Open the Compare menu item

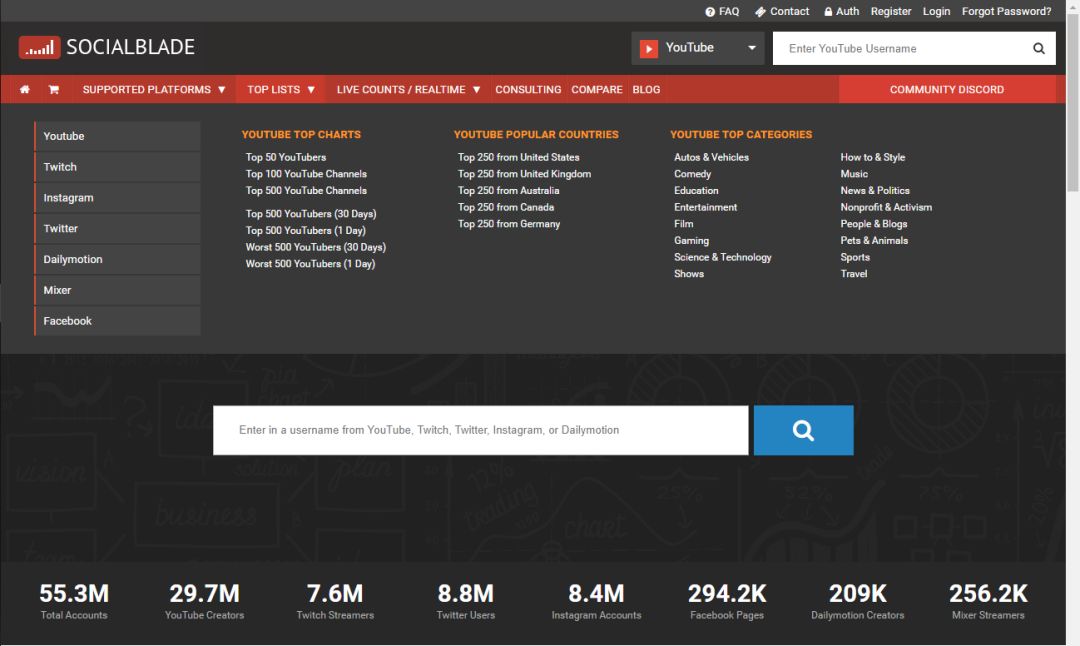pyautogui.click(x=596, y=90)
